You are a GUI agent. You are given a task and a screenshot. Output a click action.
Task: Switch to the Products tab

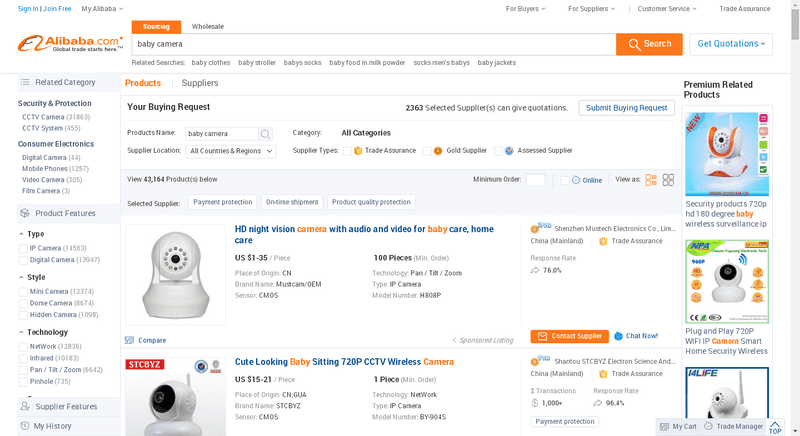pyautogui.click(x=143, y=83)
